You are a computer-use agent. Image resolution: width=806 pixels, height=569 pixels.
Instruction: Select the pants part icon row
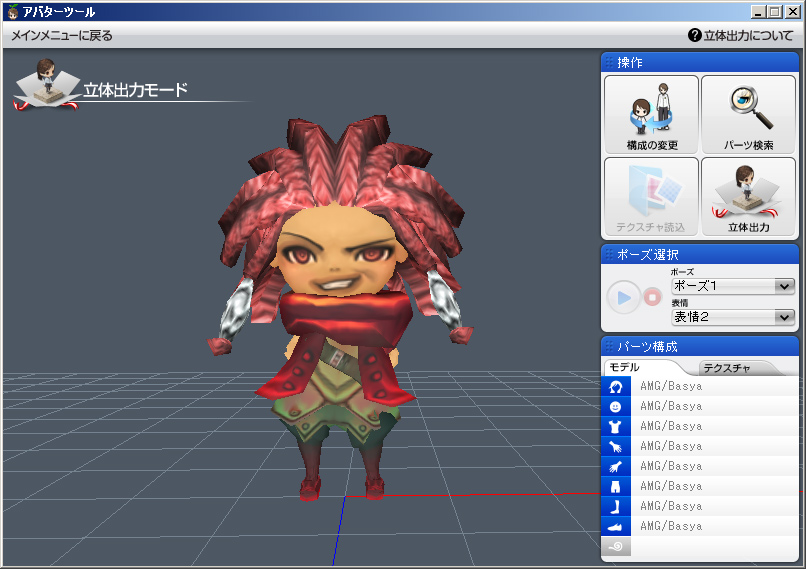(x=700, y=486)
